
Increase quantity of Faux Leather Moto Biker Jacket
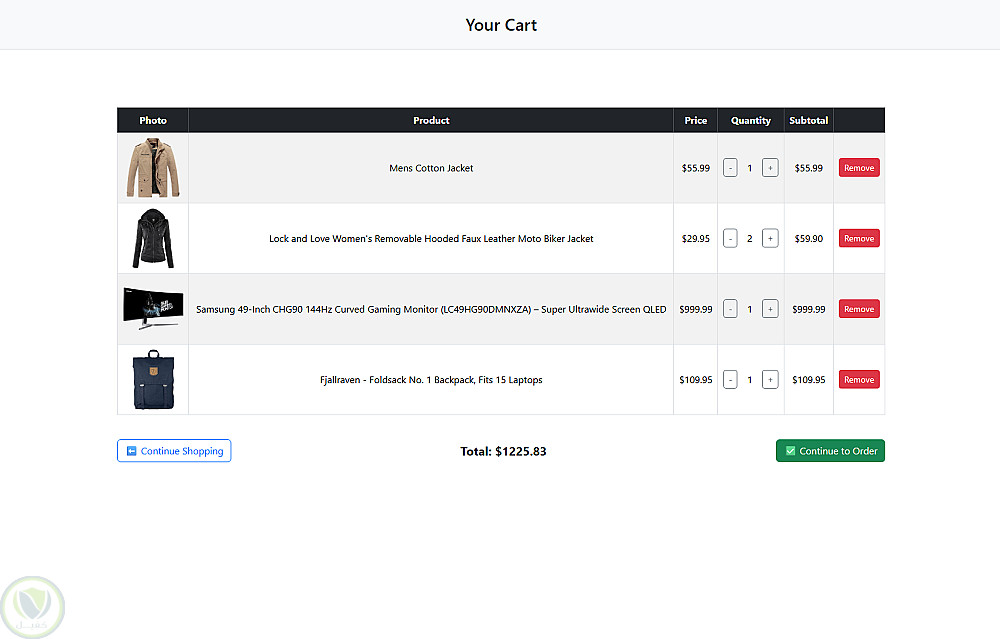pos(770,238)
